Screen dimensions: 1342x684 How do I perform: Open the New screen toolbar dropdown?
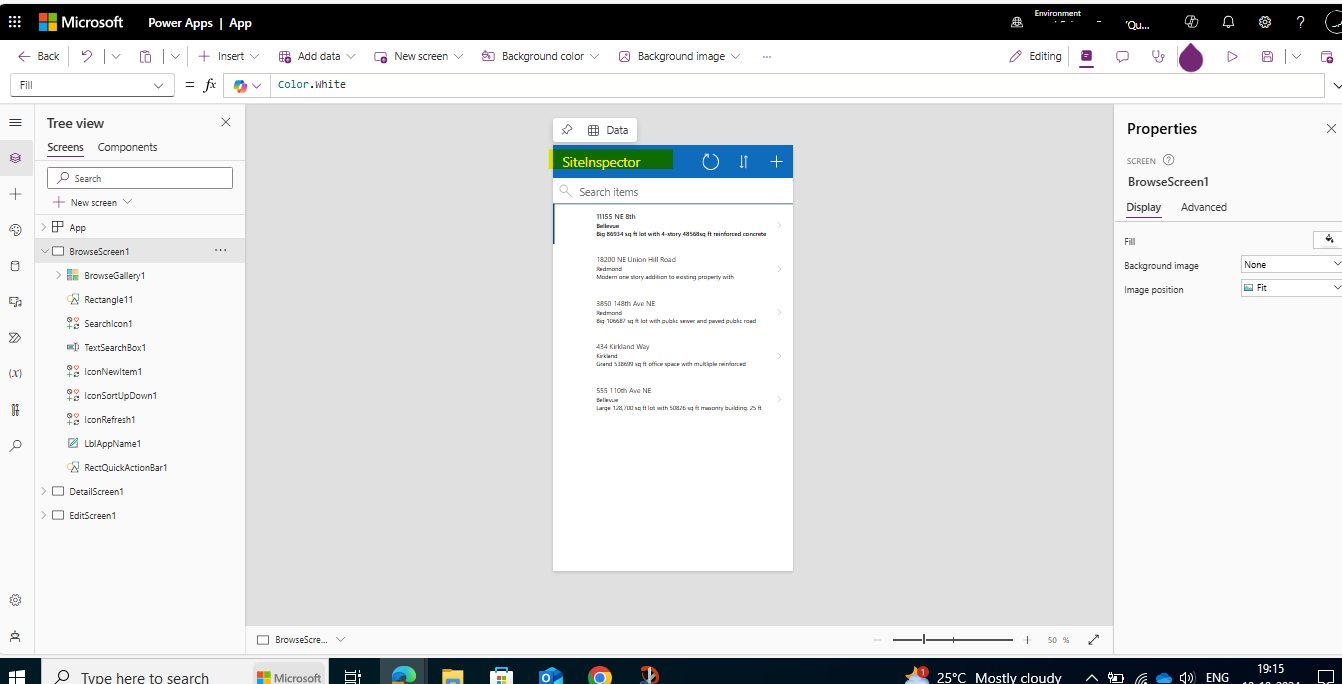[x=419, y=56]
